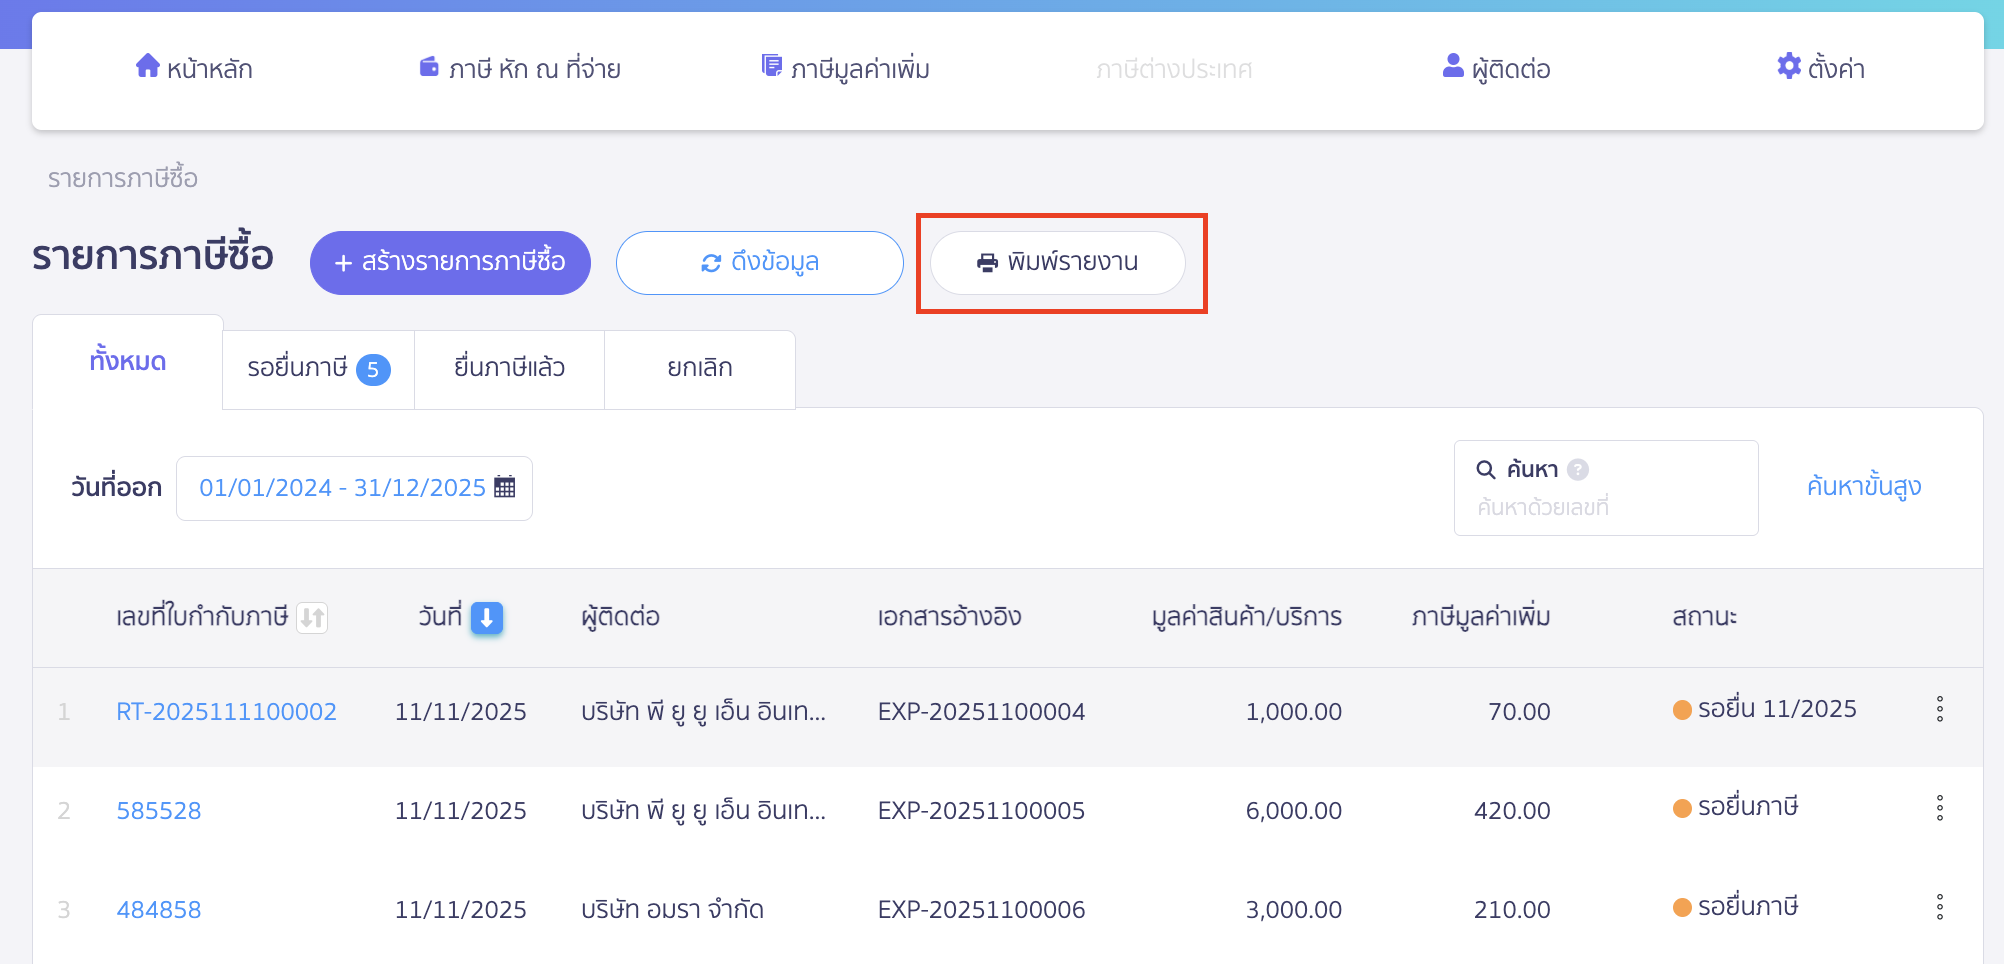This screenshot has height=964, width=2004.
Task: Click the document icon for ภาษีมูลค่าเพิ่ม
Action: (x=772, y=66)
